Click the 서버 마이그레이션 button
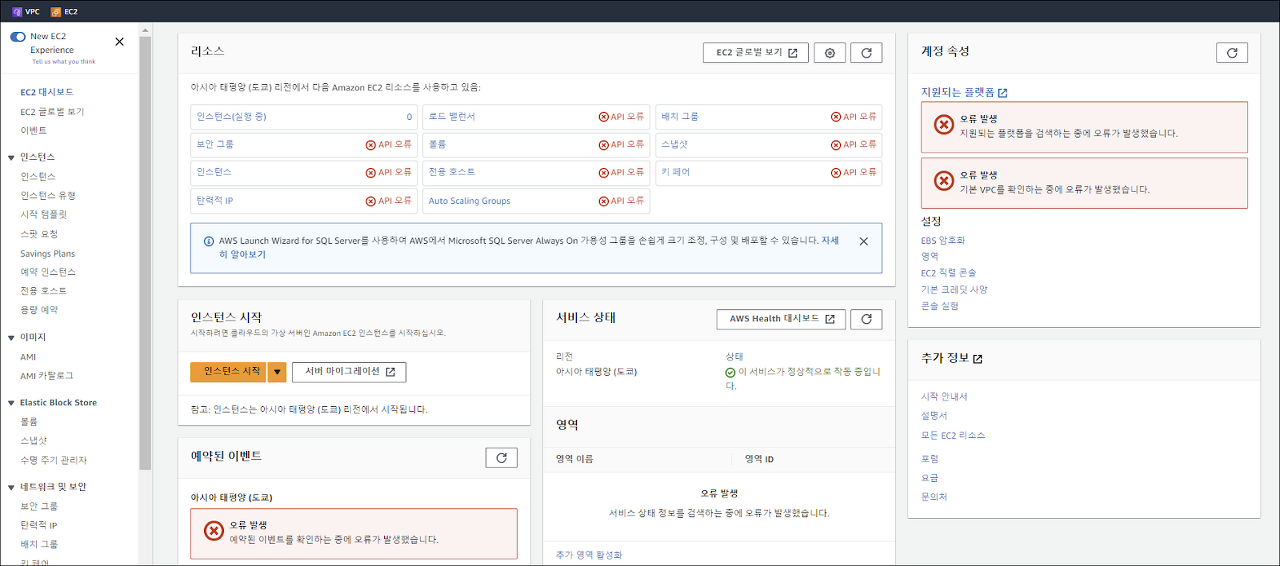The image size is (1280, 566). (x=349, y=371)
